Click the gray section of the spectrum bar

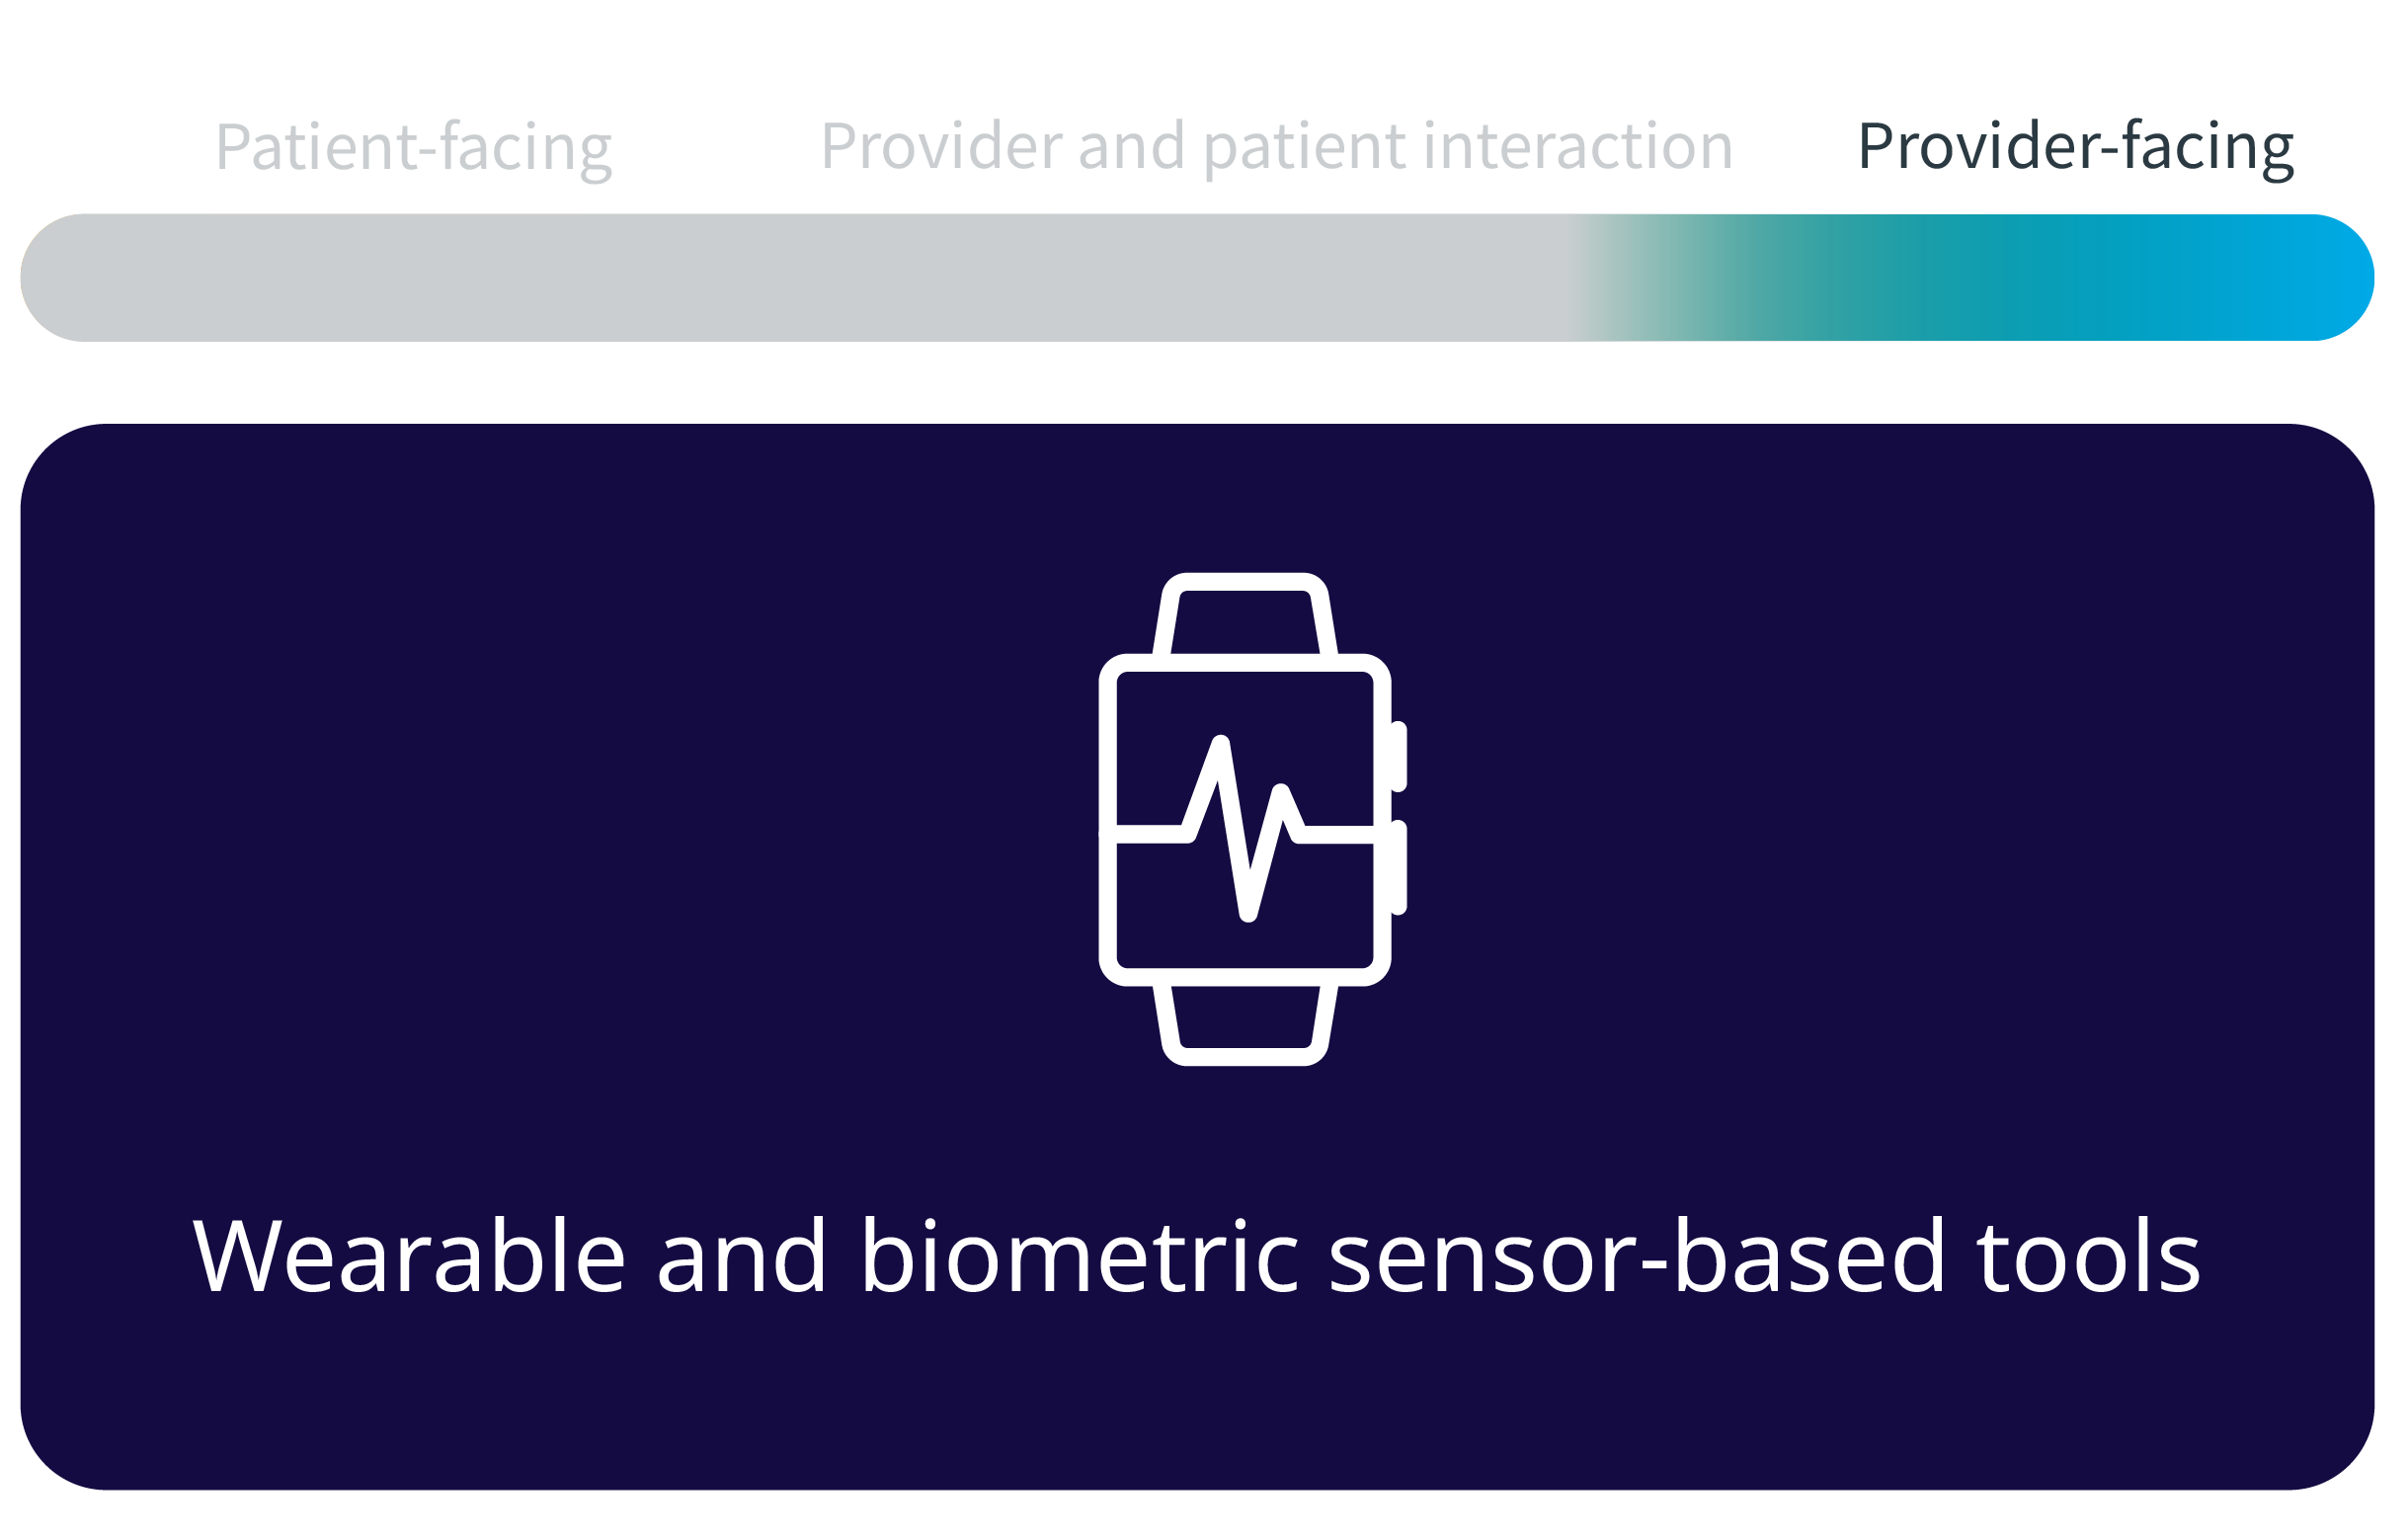[800, 277]
